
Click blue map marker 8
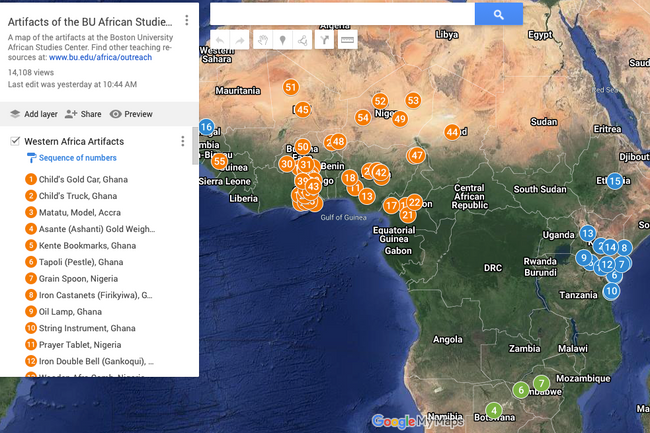(624, 248)
